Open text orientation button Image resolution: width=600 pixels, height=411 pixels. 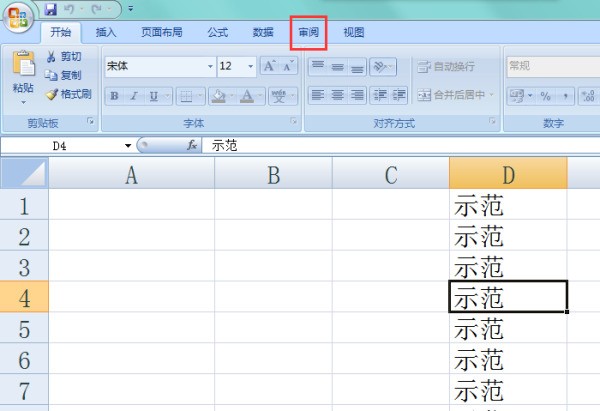coord(383,67)
